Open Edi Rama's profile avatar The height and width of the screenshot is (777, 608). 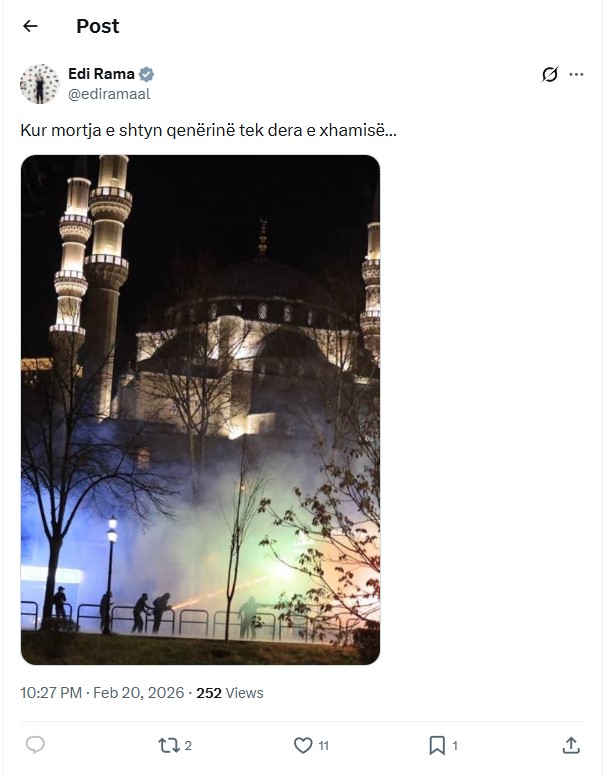click(x=40, y=84)
